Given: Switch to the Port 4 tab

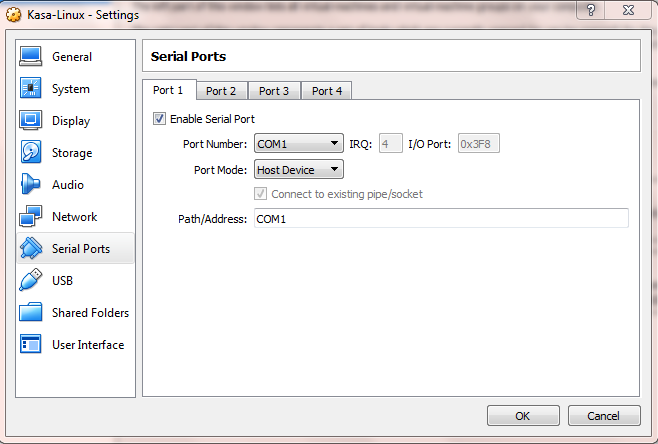Looking at the screenshot, I should [x=327, y=91].
